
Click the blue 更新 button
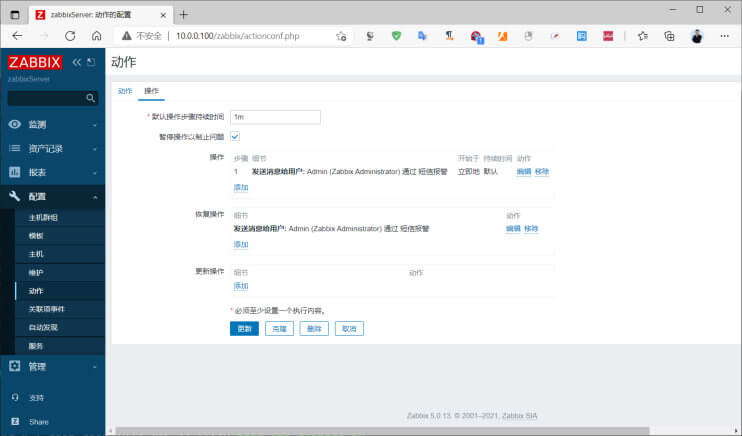tap(244, 329)
